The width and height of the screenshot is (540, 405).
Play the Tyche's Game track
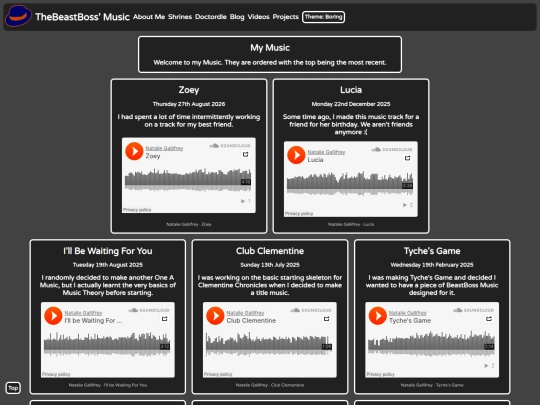[x=377, y=316]
